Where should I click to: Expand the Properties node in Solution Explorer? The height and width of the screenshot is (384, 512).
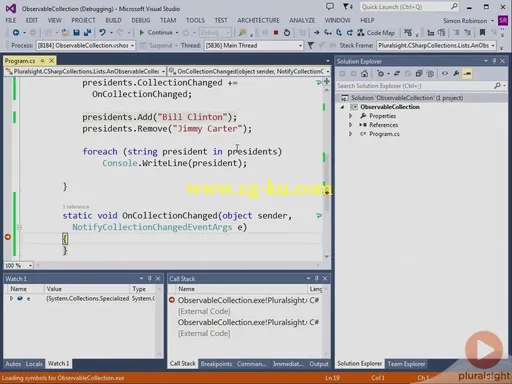[351, 116]
